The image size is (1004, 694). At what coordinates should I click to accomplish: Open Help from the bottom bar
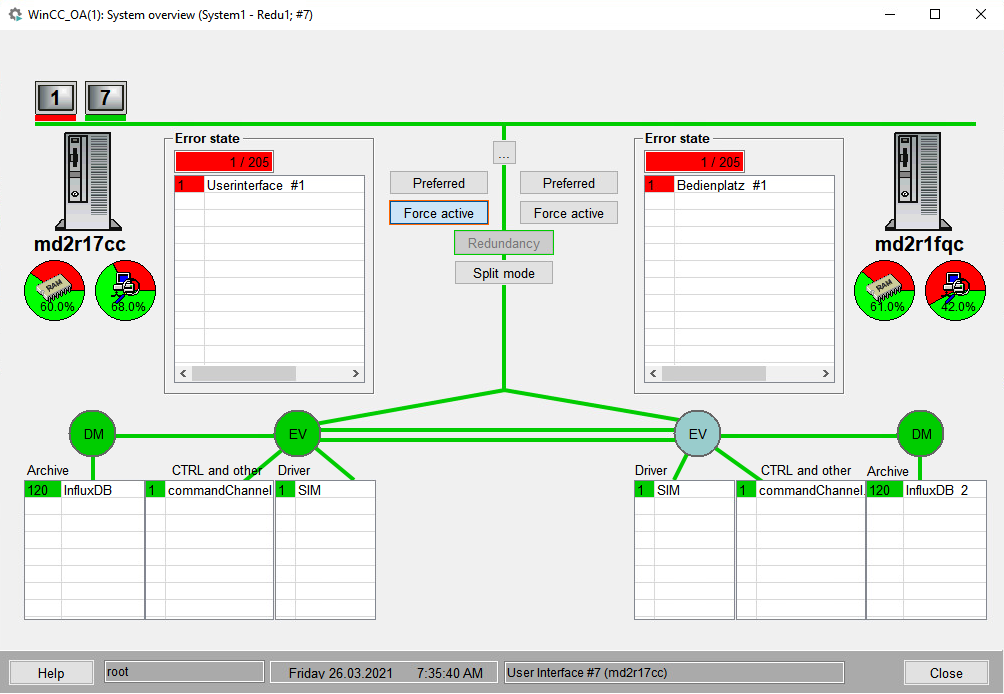51,673
